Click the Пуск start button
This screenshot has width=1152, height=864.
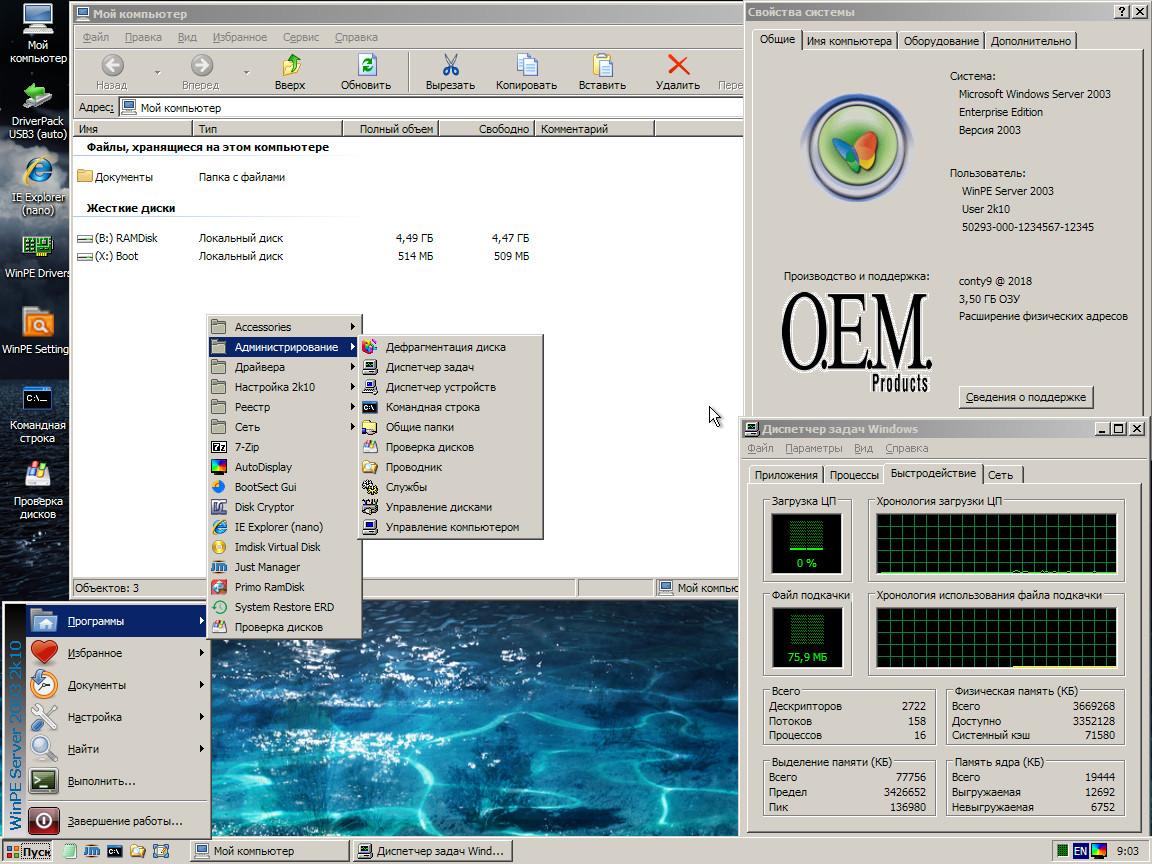point(28,851)
